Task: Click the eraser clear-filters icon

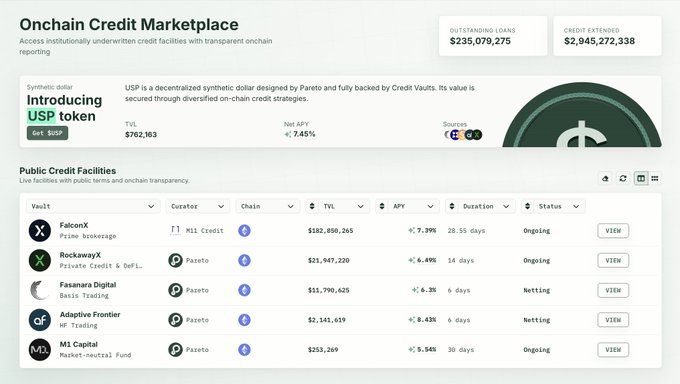Action: tap(605, 178)
